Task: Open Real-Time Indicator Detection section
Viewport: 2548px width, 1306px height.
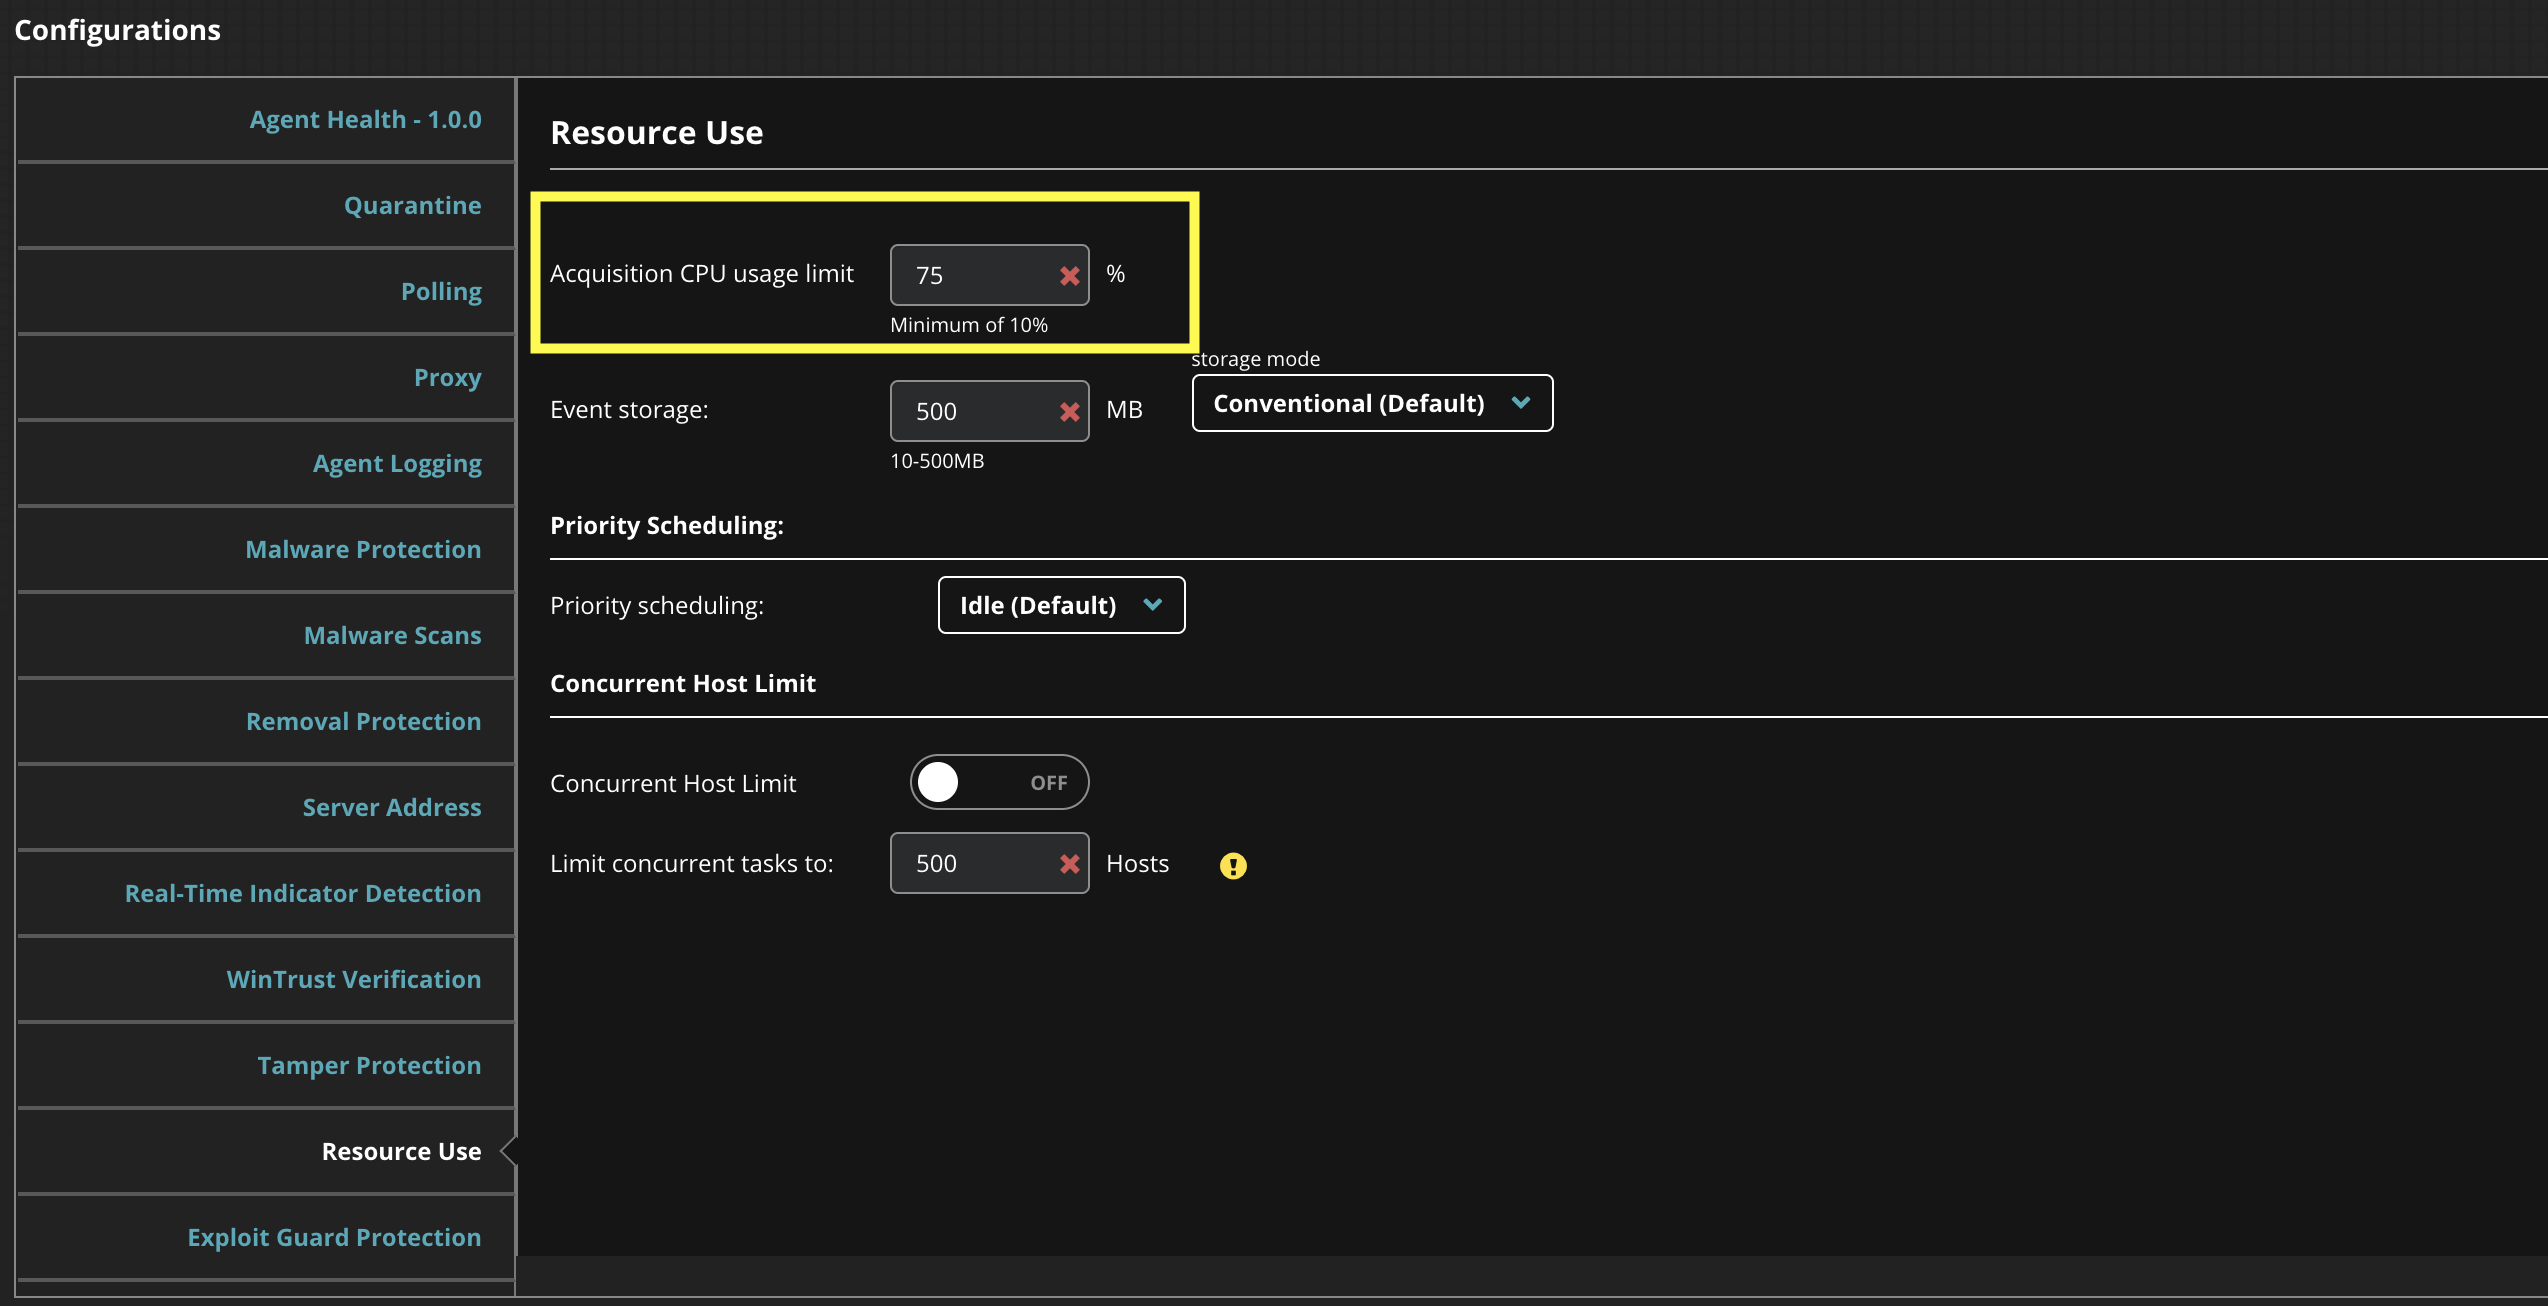Action: [x=266, y=894]
